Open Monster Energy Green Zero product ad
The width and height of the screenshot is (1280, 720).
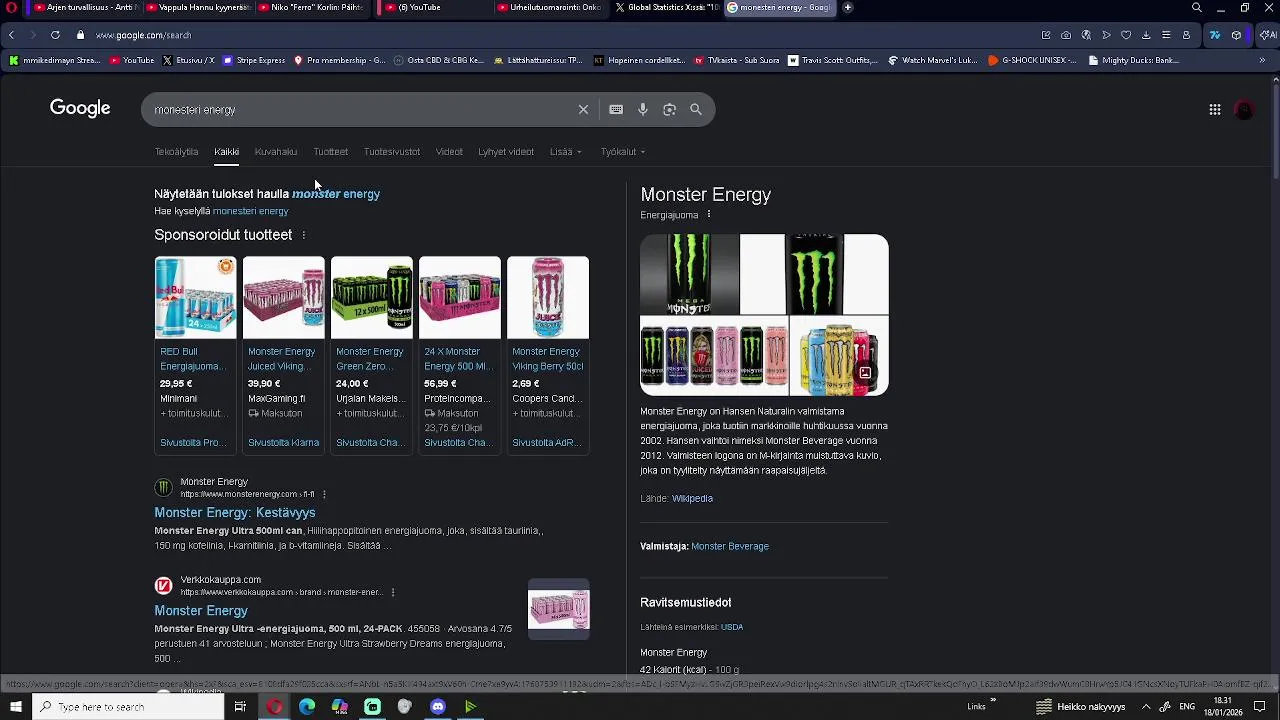[x=371, y=355]
